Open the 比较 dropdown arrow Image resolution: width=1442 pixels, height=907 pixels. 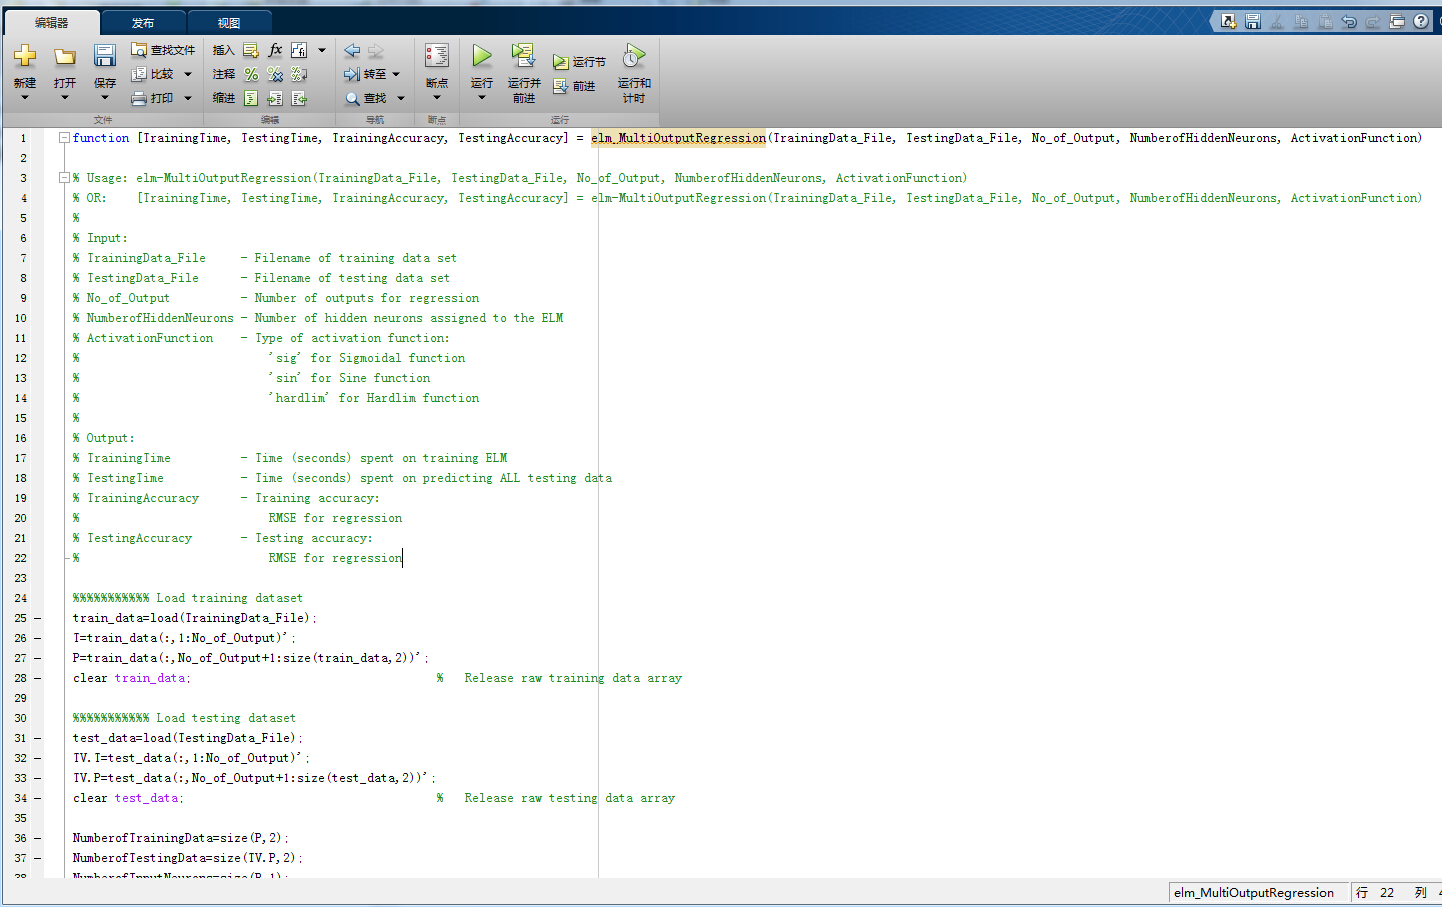187,74
